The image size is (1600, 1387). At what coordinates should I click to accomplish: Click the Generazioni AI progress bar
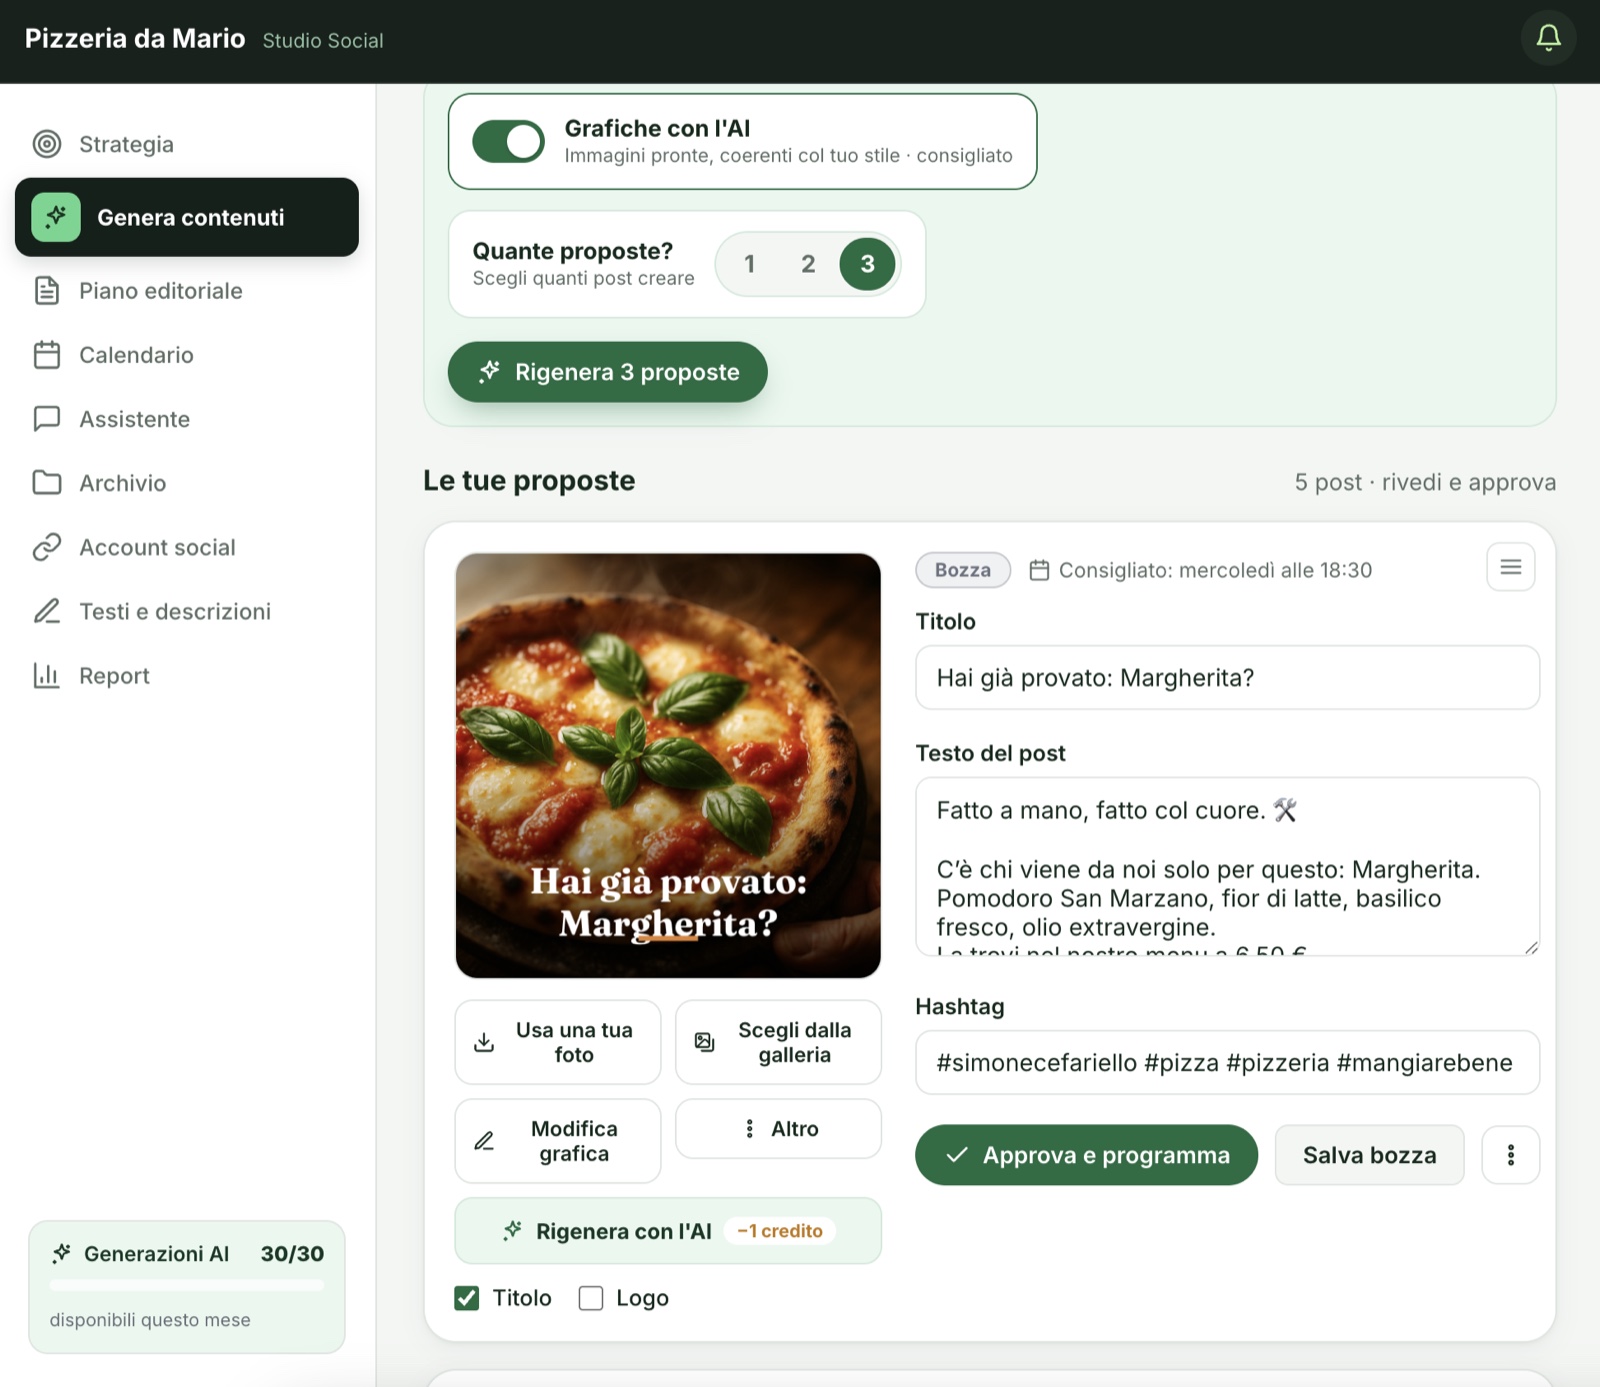187,1285
